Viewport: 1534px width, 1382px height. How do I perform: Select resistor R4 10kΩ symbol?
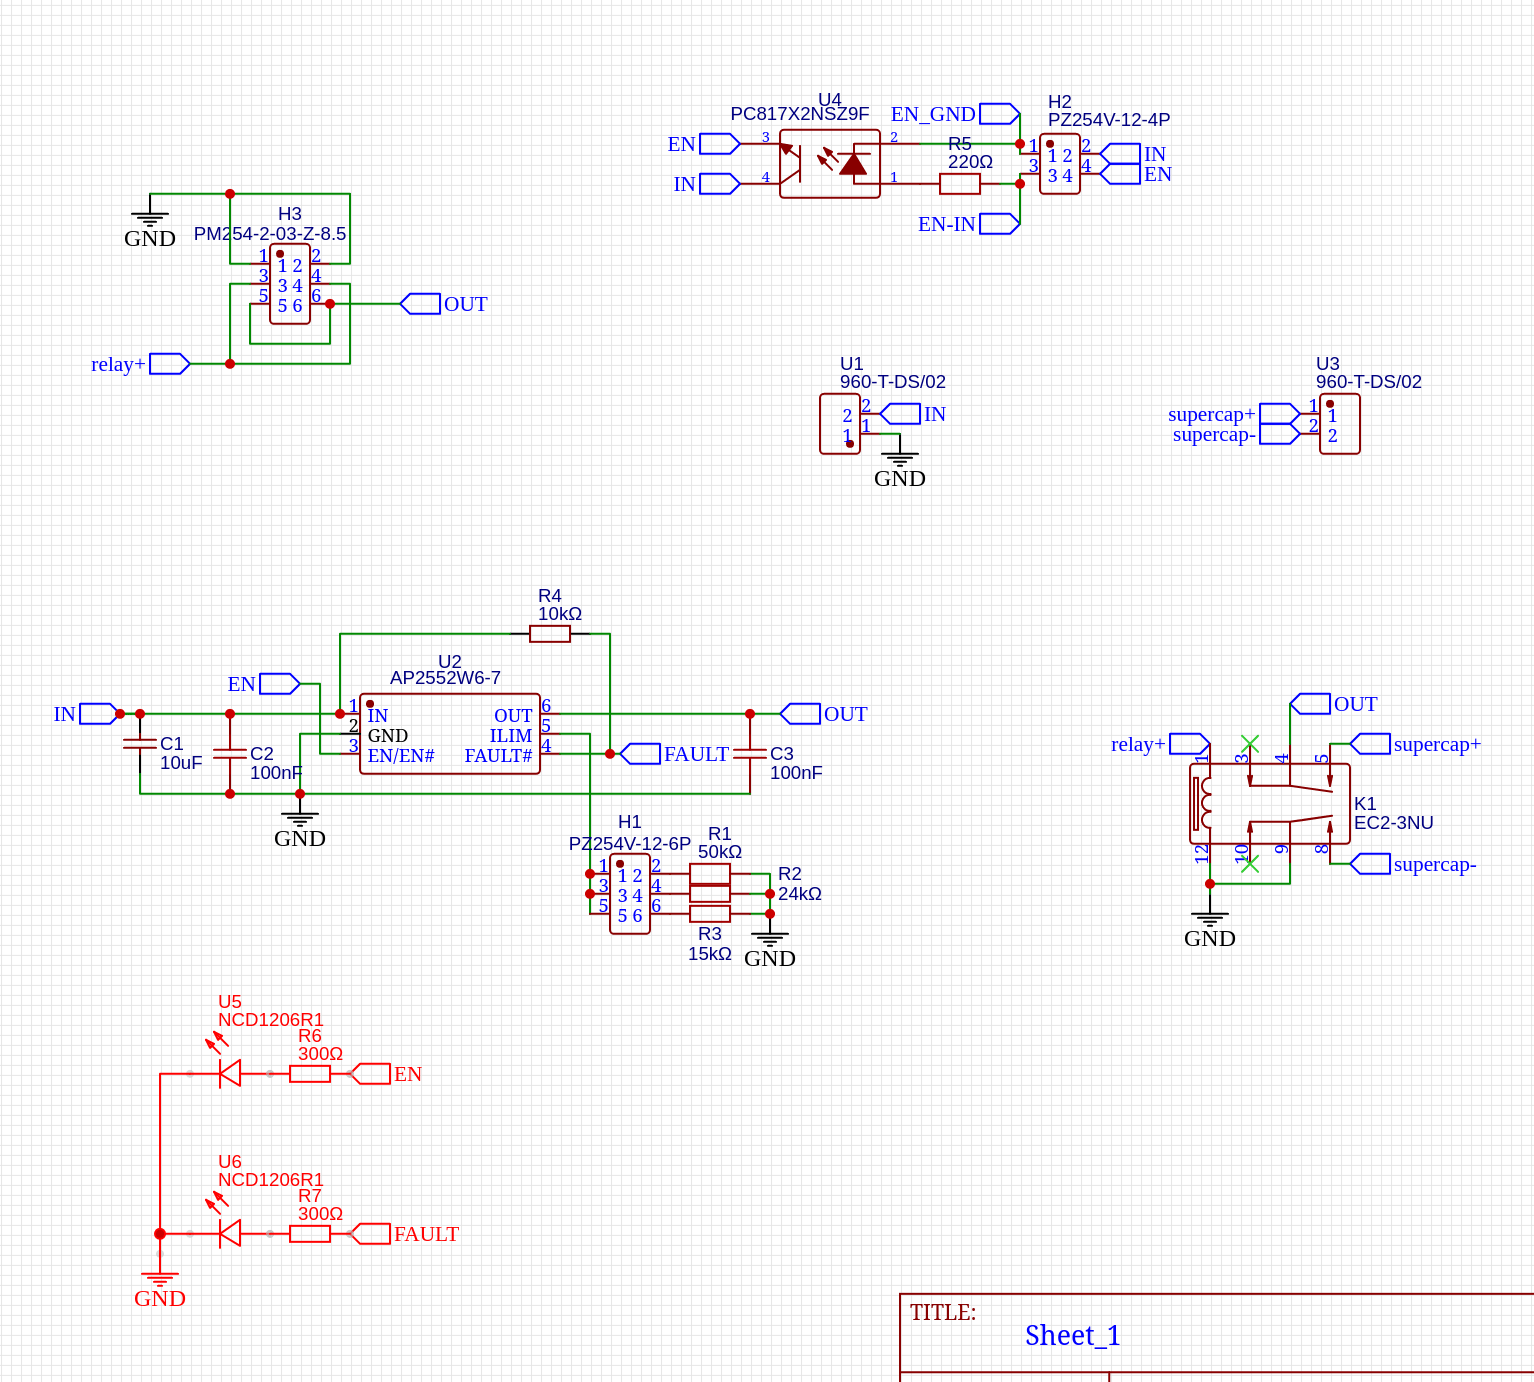coord(550,634)
